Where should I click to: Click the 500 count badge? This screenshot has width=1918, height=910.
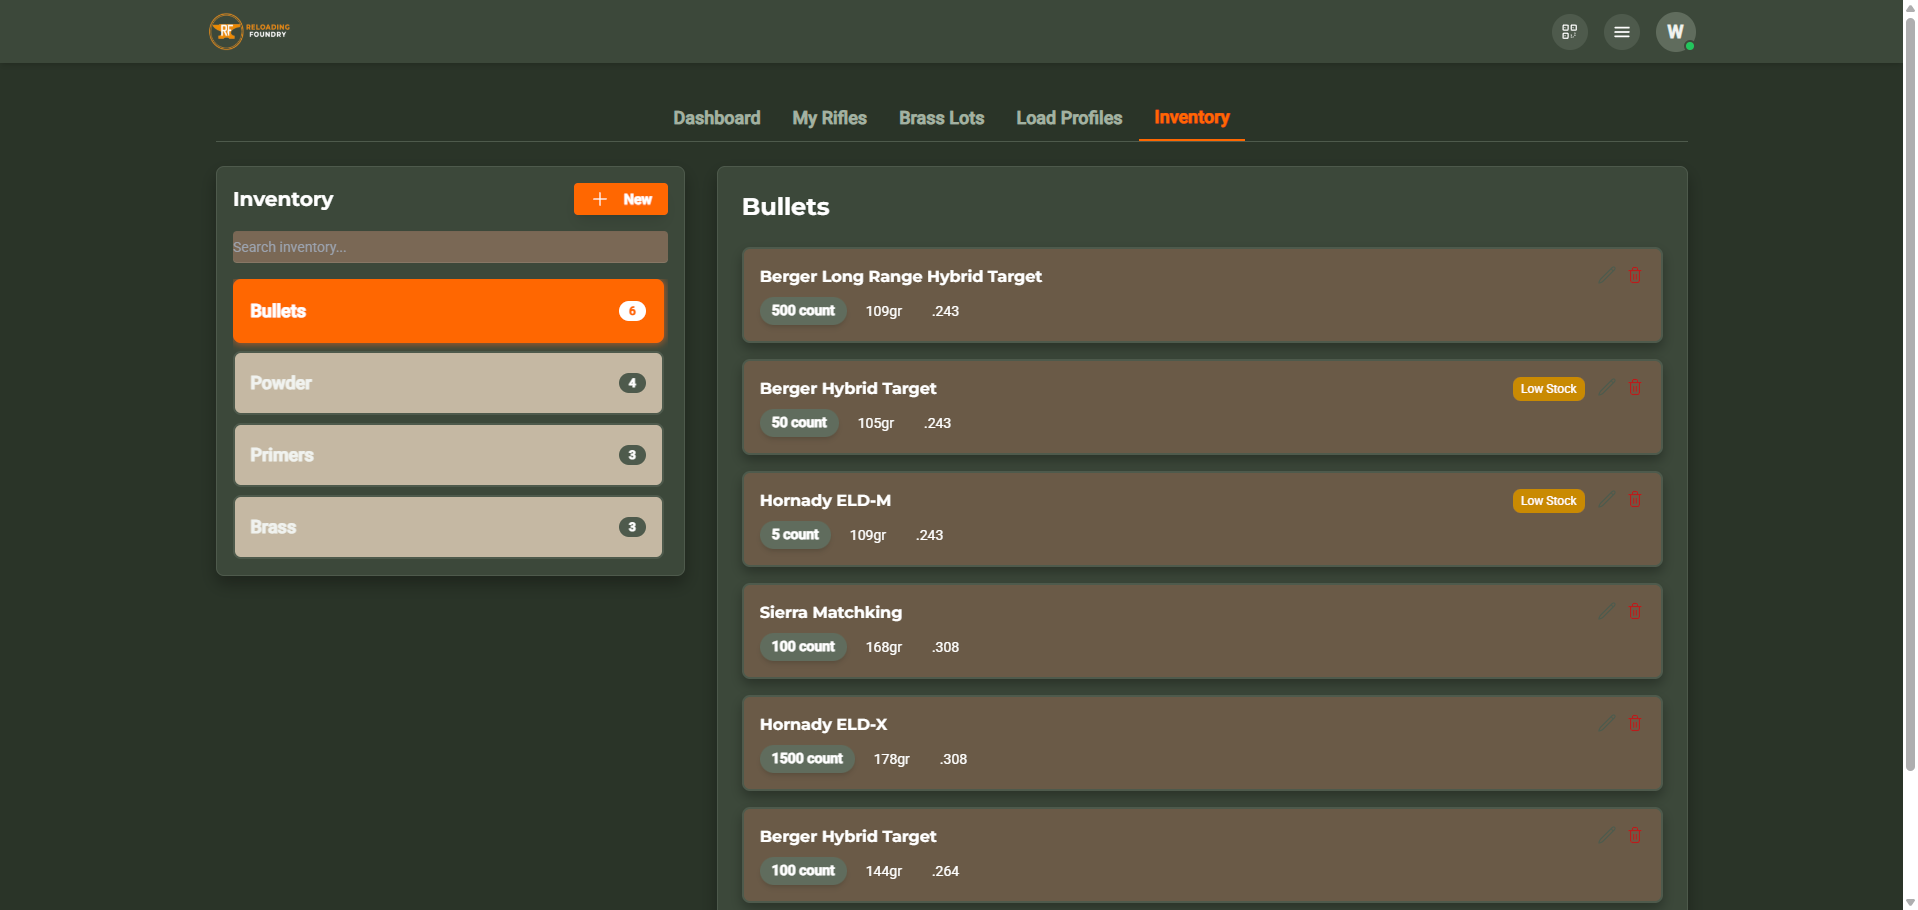tap(803, 311)
